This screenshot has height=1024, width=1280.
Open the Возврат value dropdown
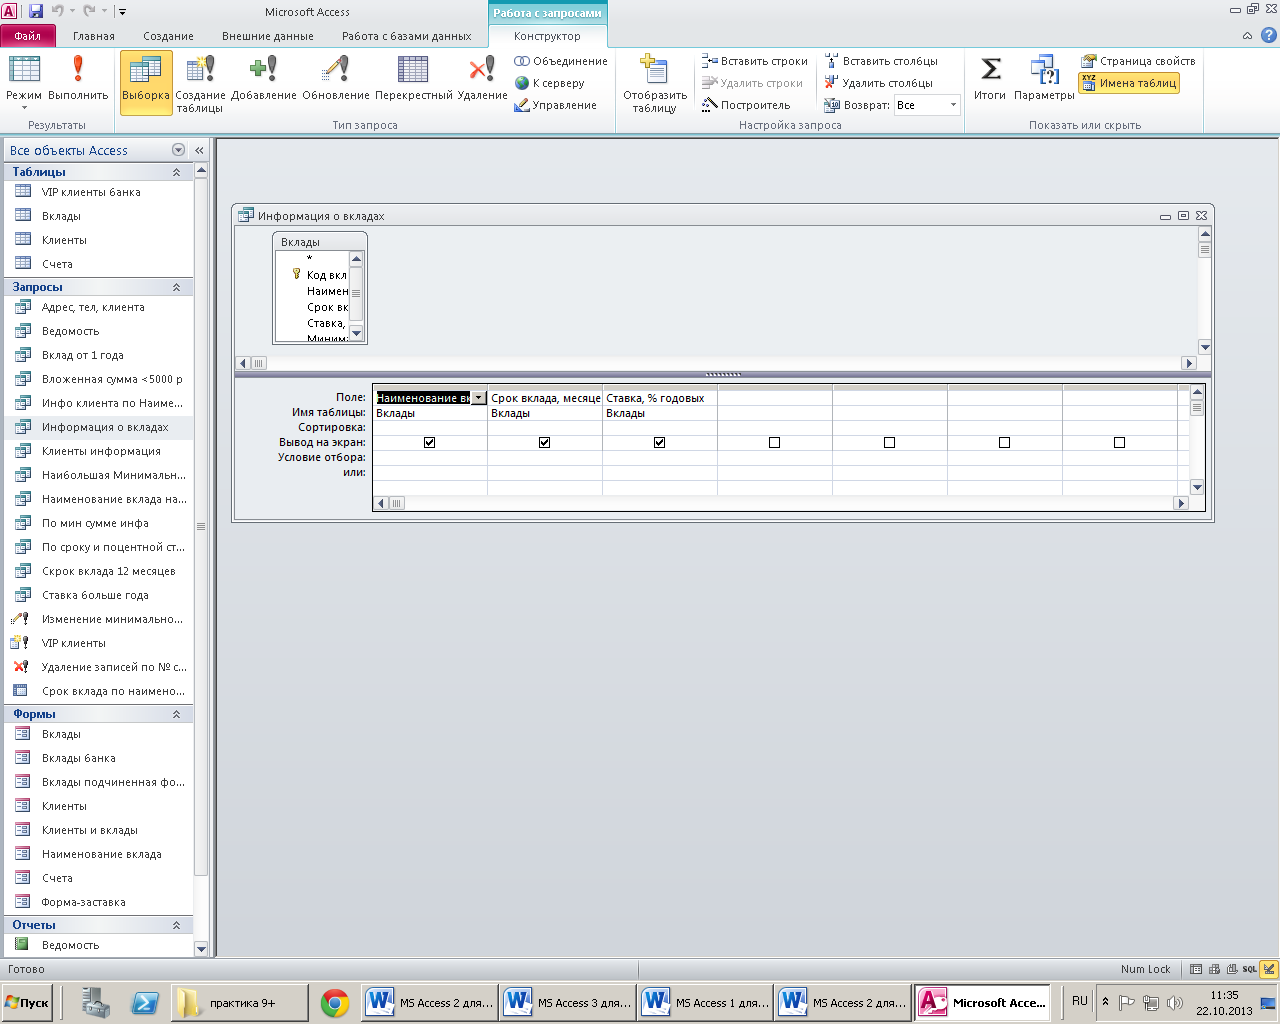[x=953, y=105]
